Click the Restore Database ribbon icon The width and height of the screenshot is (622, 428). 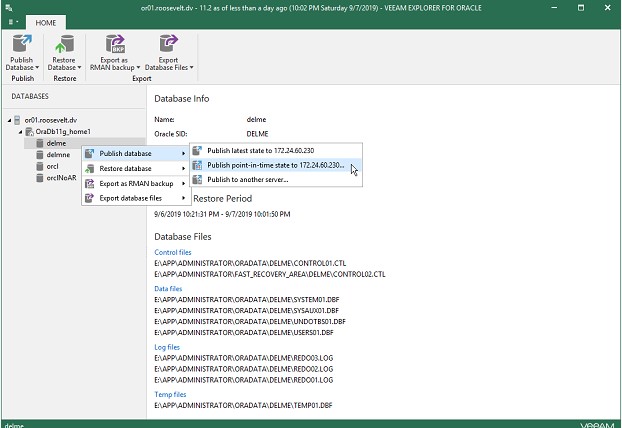tap(64, 44)
